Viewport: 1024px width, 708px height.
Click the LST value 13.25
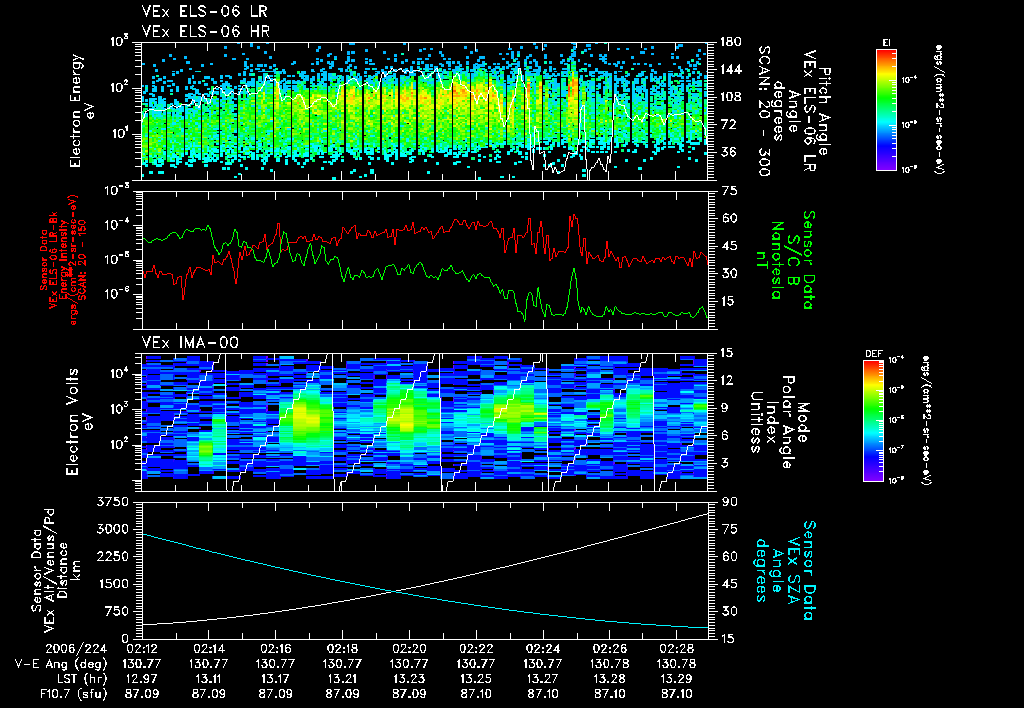[476, 679]
